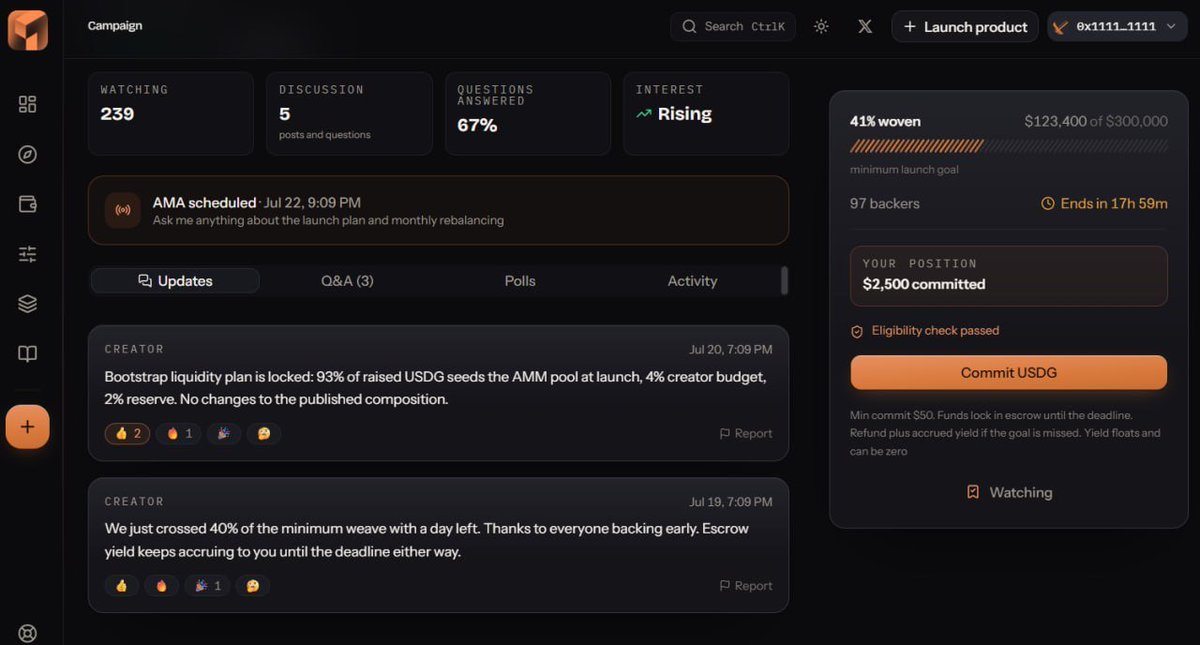Open the X social link icon
Viewport: 1200px width, 645px height.
click(865, 27)
